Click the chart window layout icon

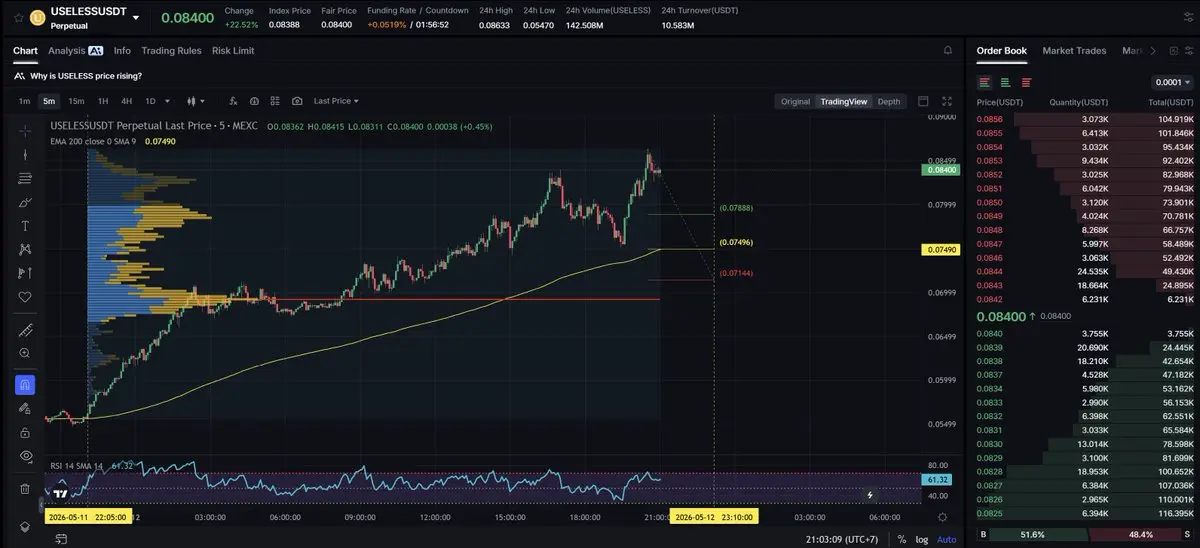923,101
